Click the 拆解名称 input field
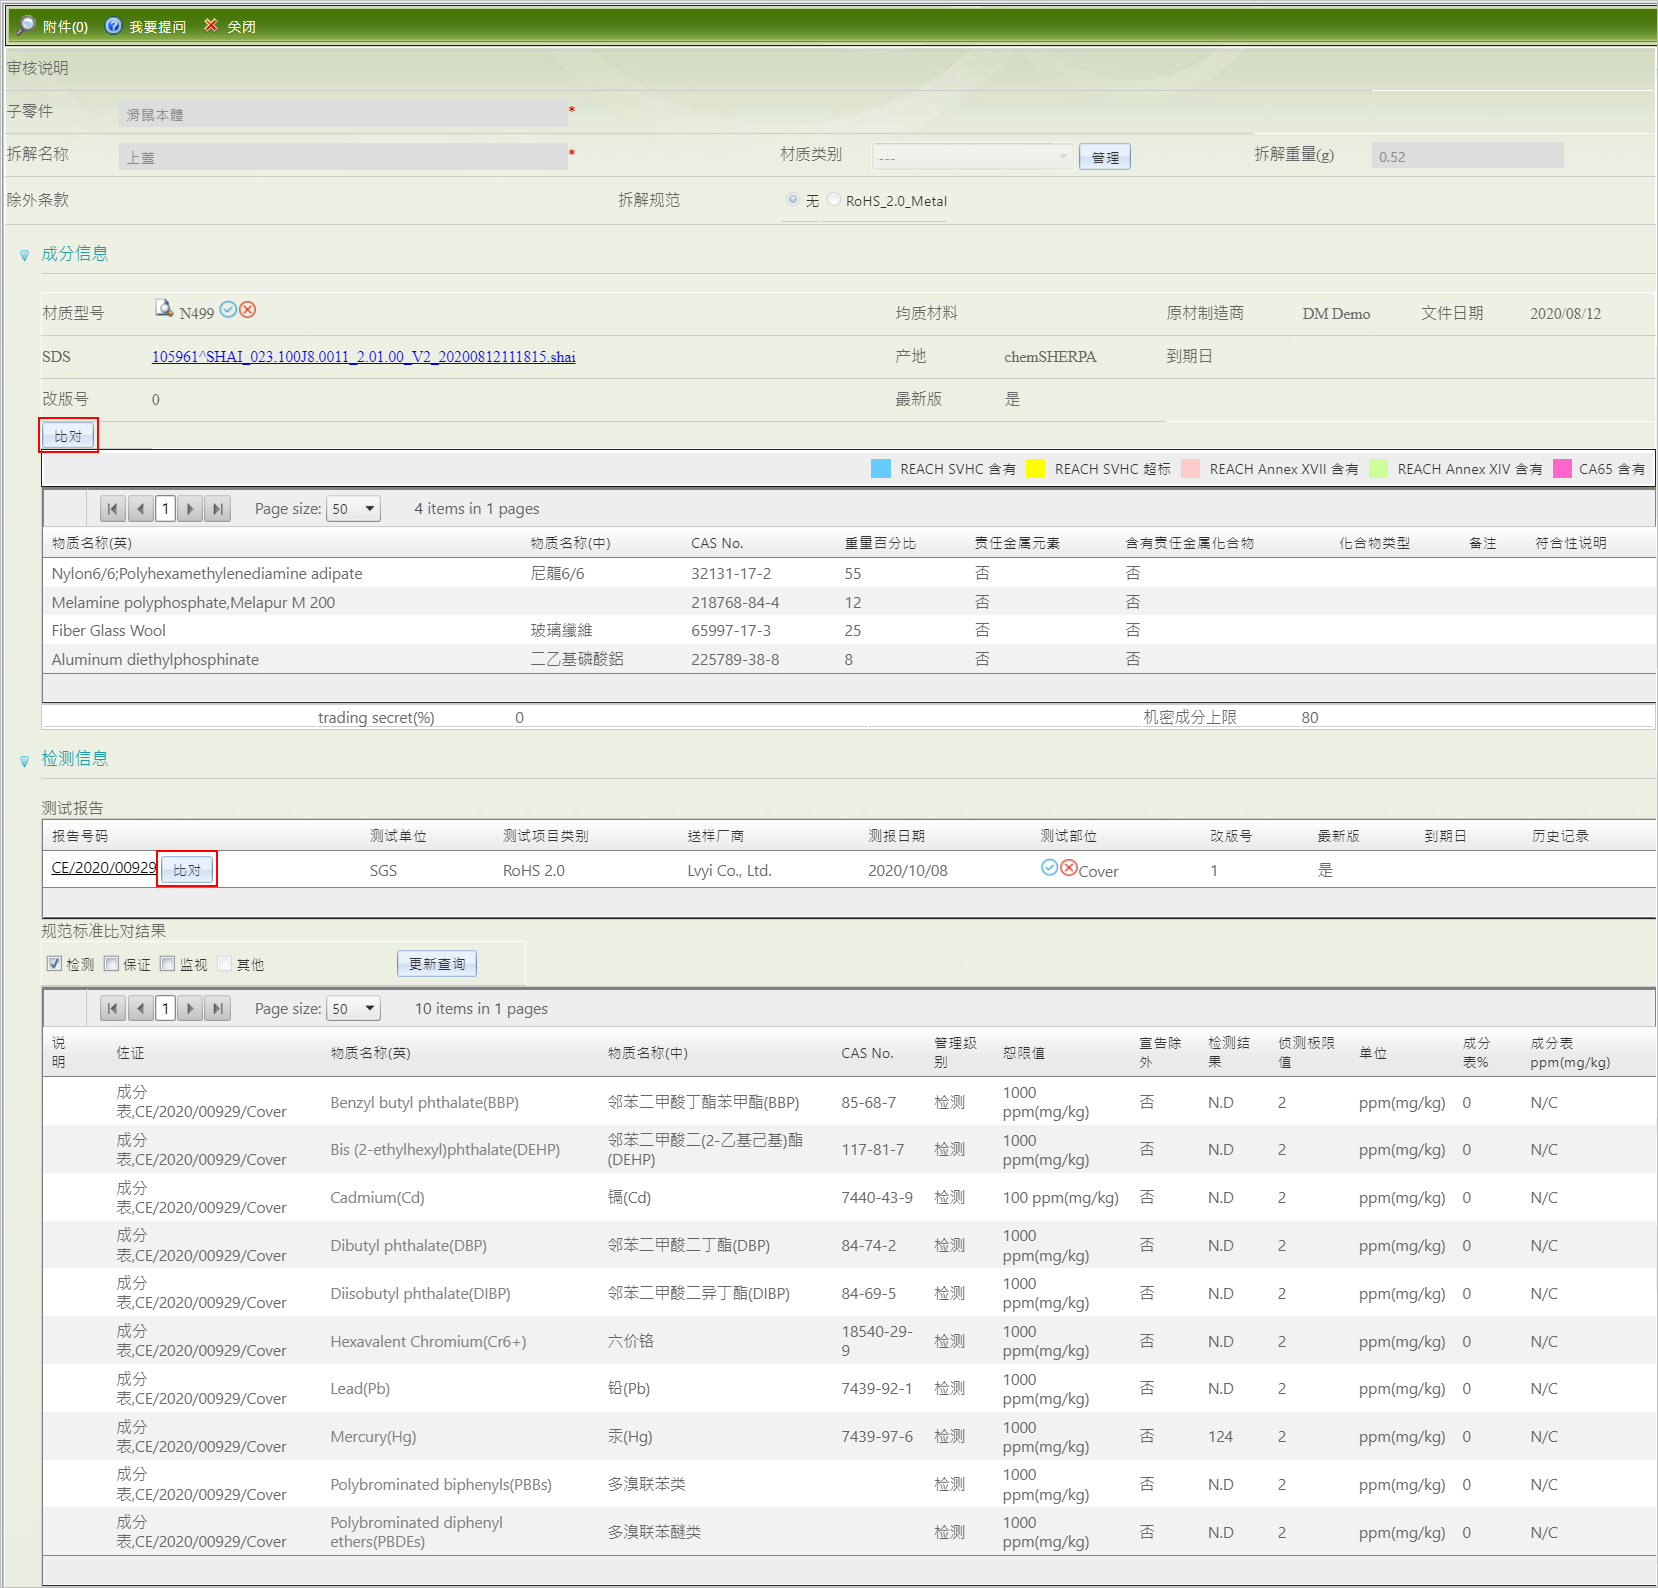The image size is (1658, 1588). 343,157
